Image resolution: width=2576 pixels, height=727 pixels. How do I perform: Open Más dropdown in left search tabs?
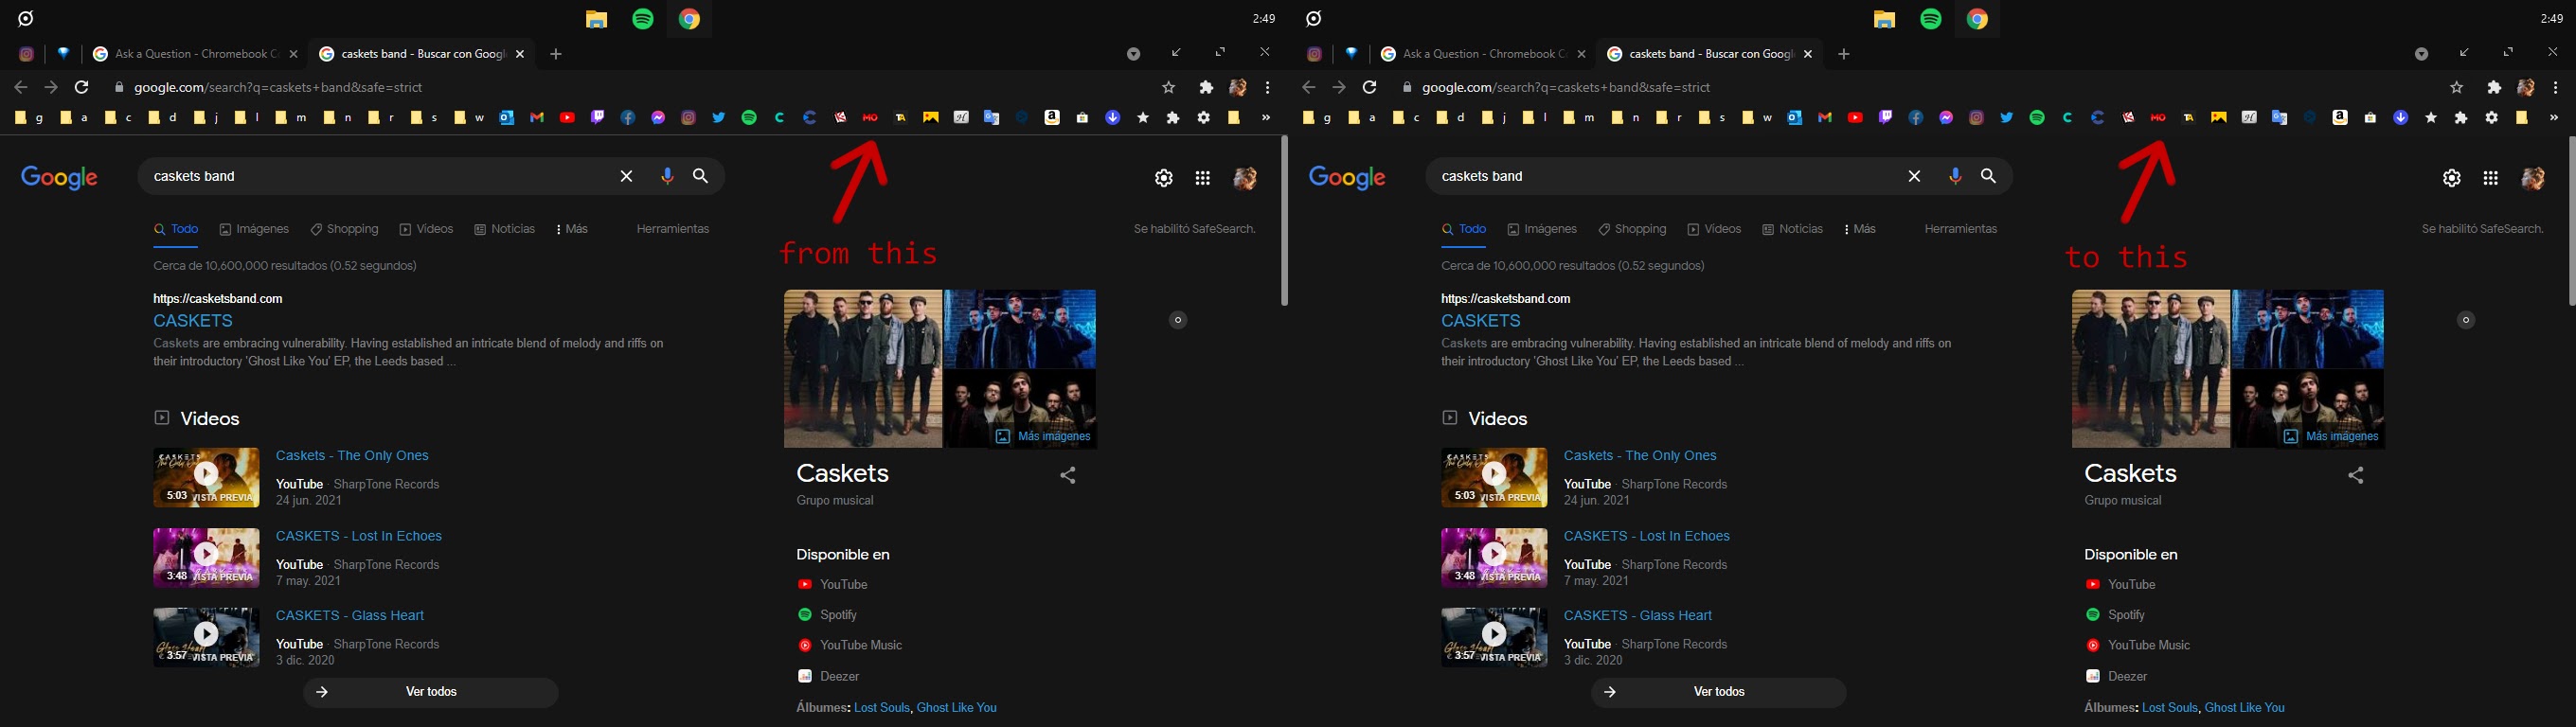click(x=572, y=229)
